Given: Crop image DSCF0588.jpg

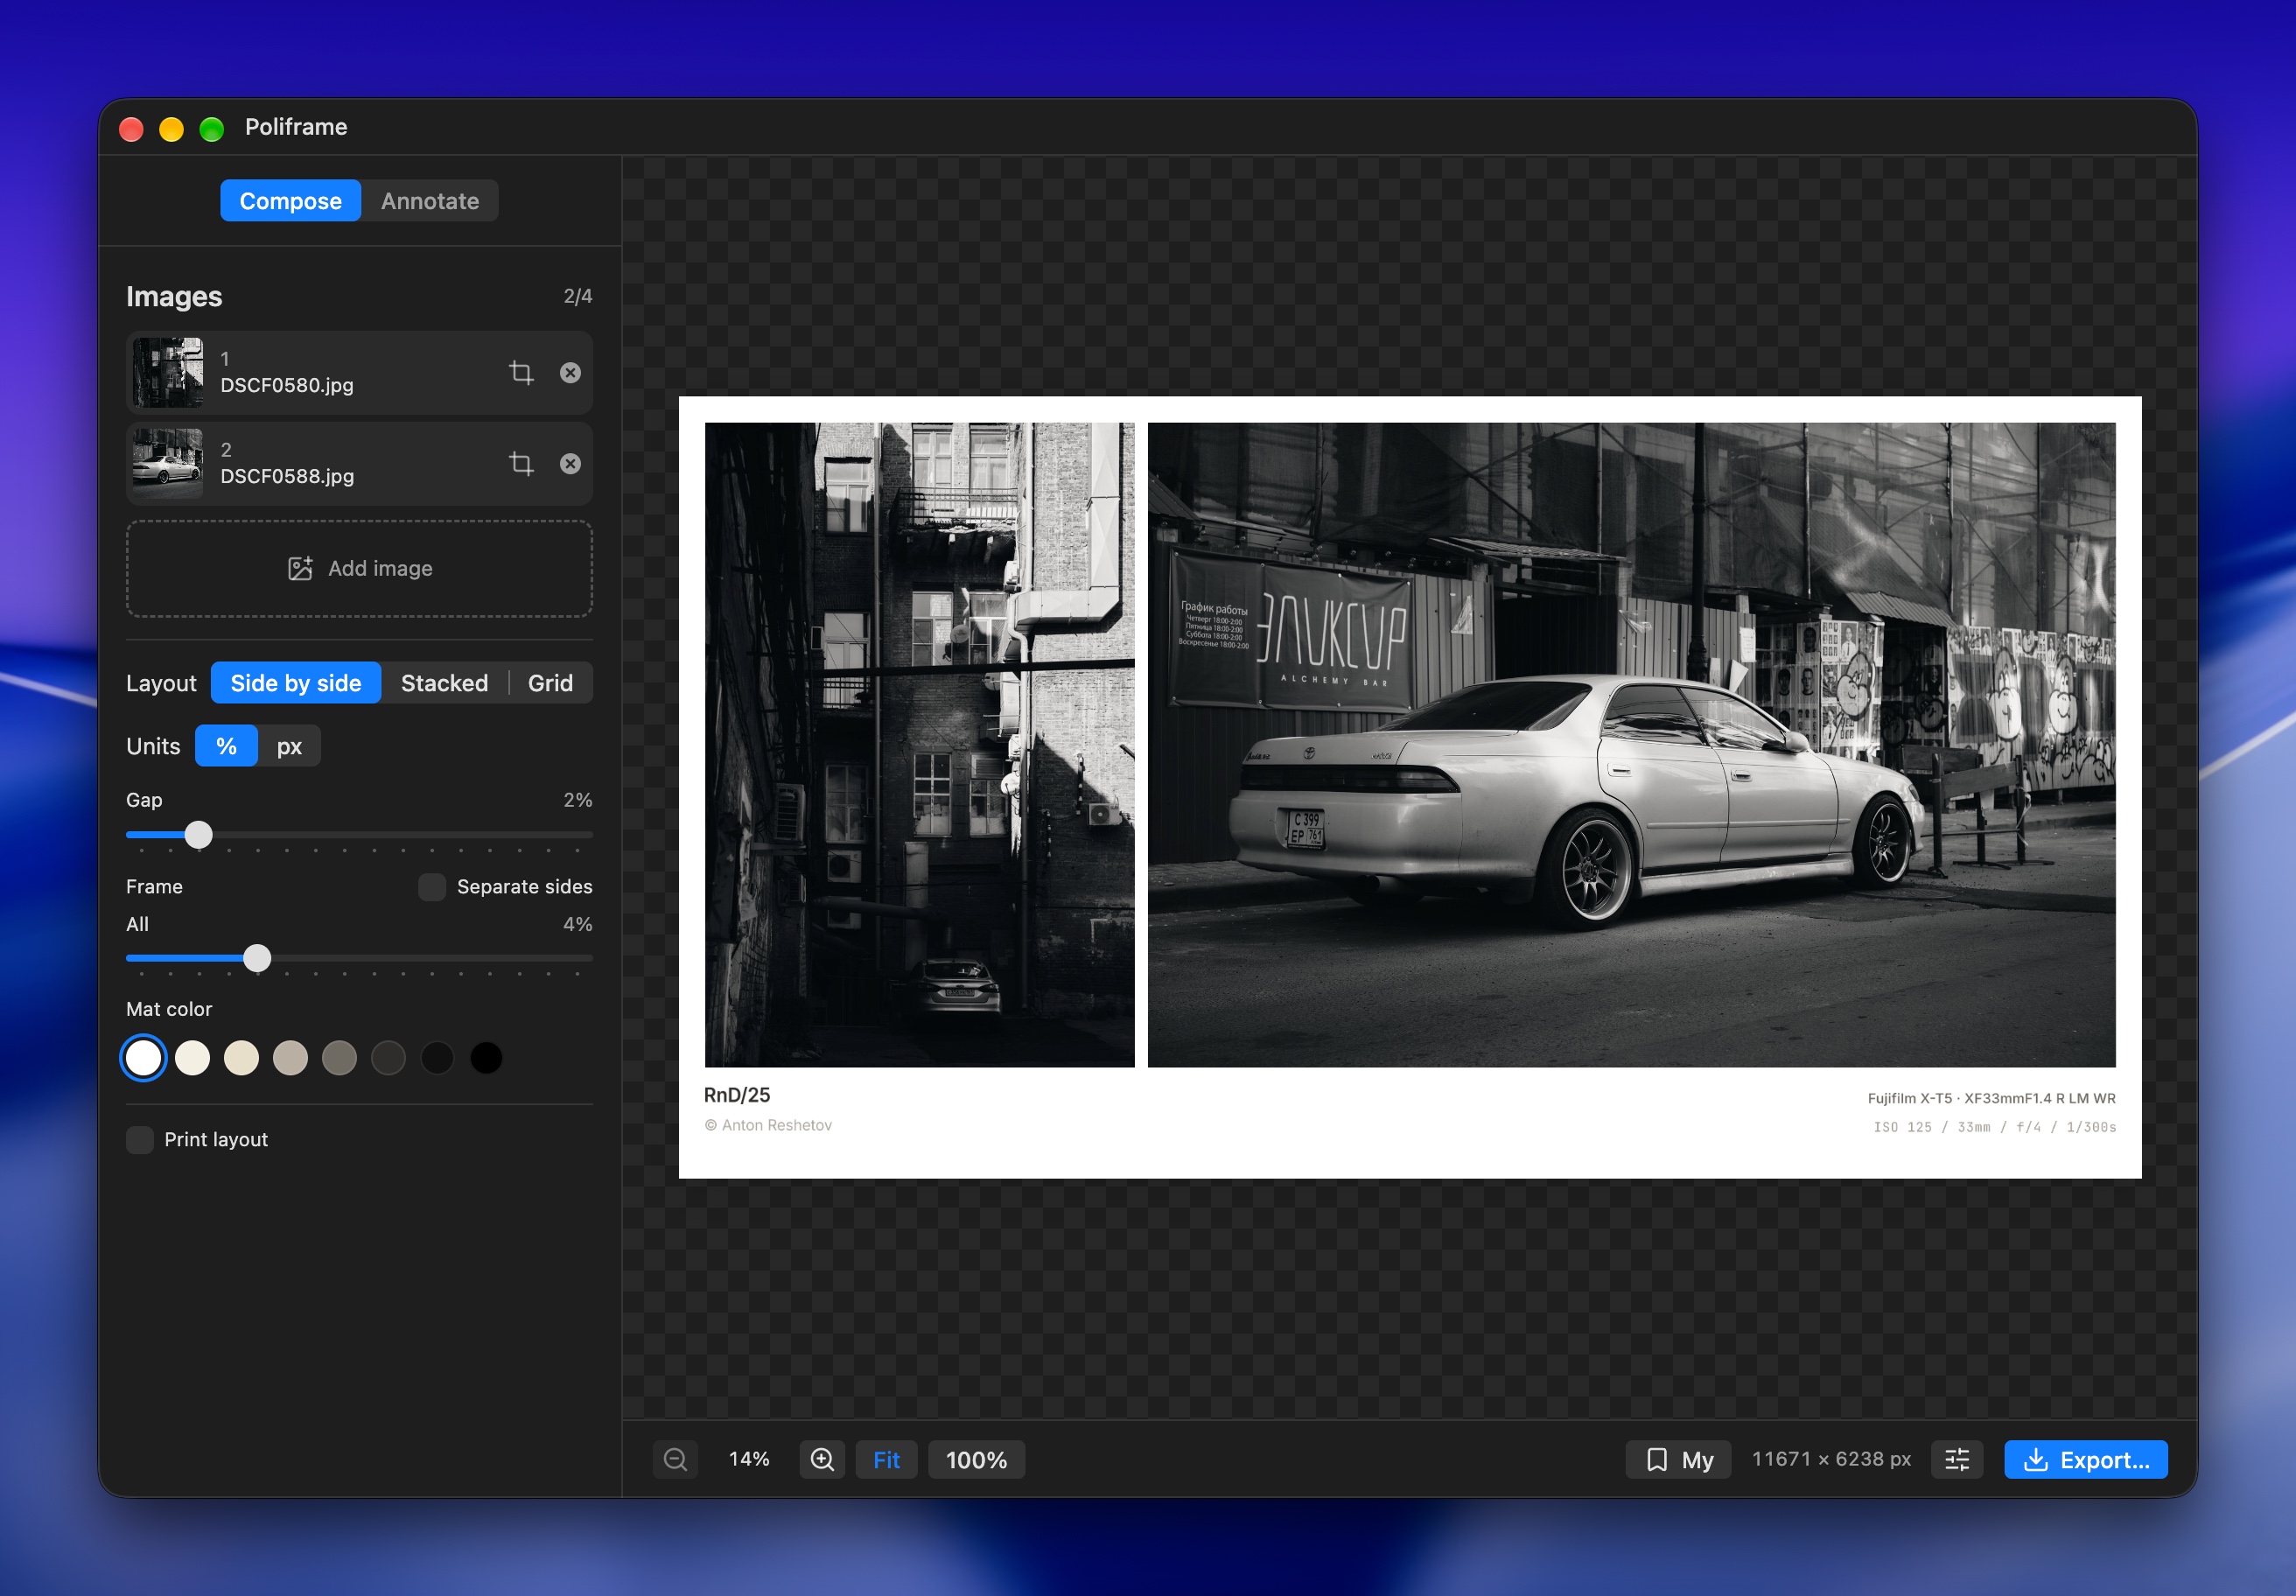Looking at the screenshot, I should point(521,464).
